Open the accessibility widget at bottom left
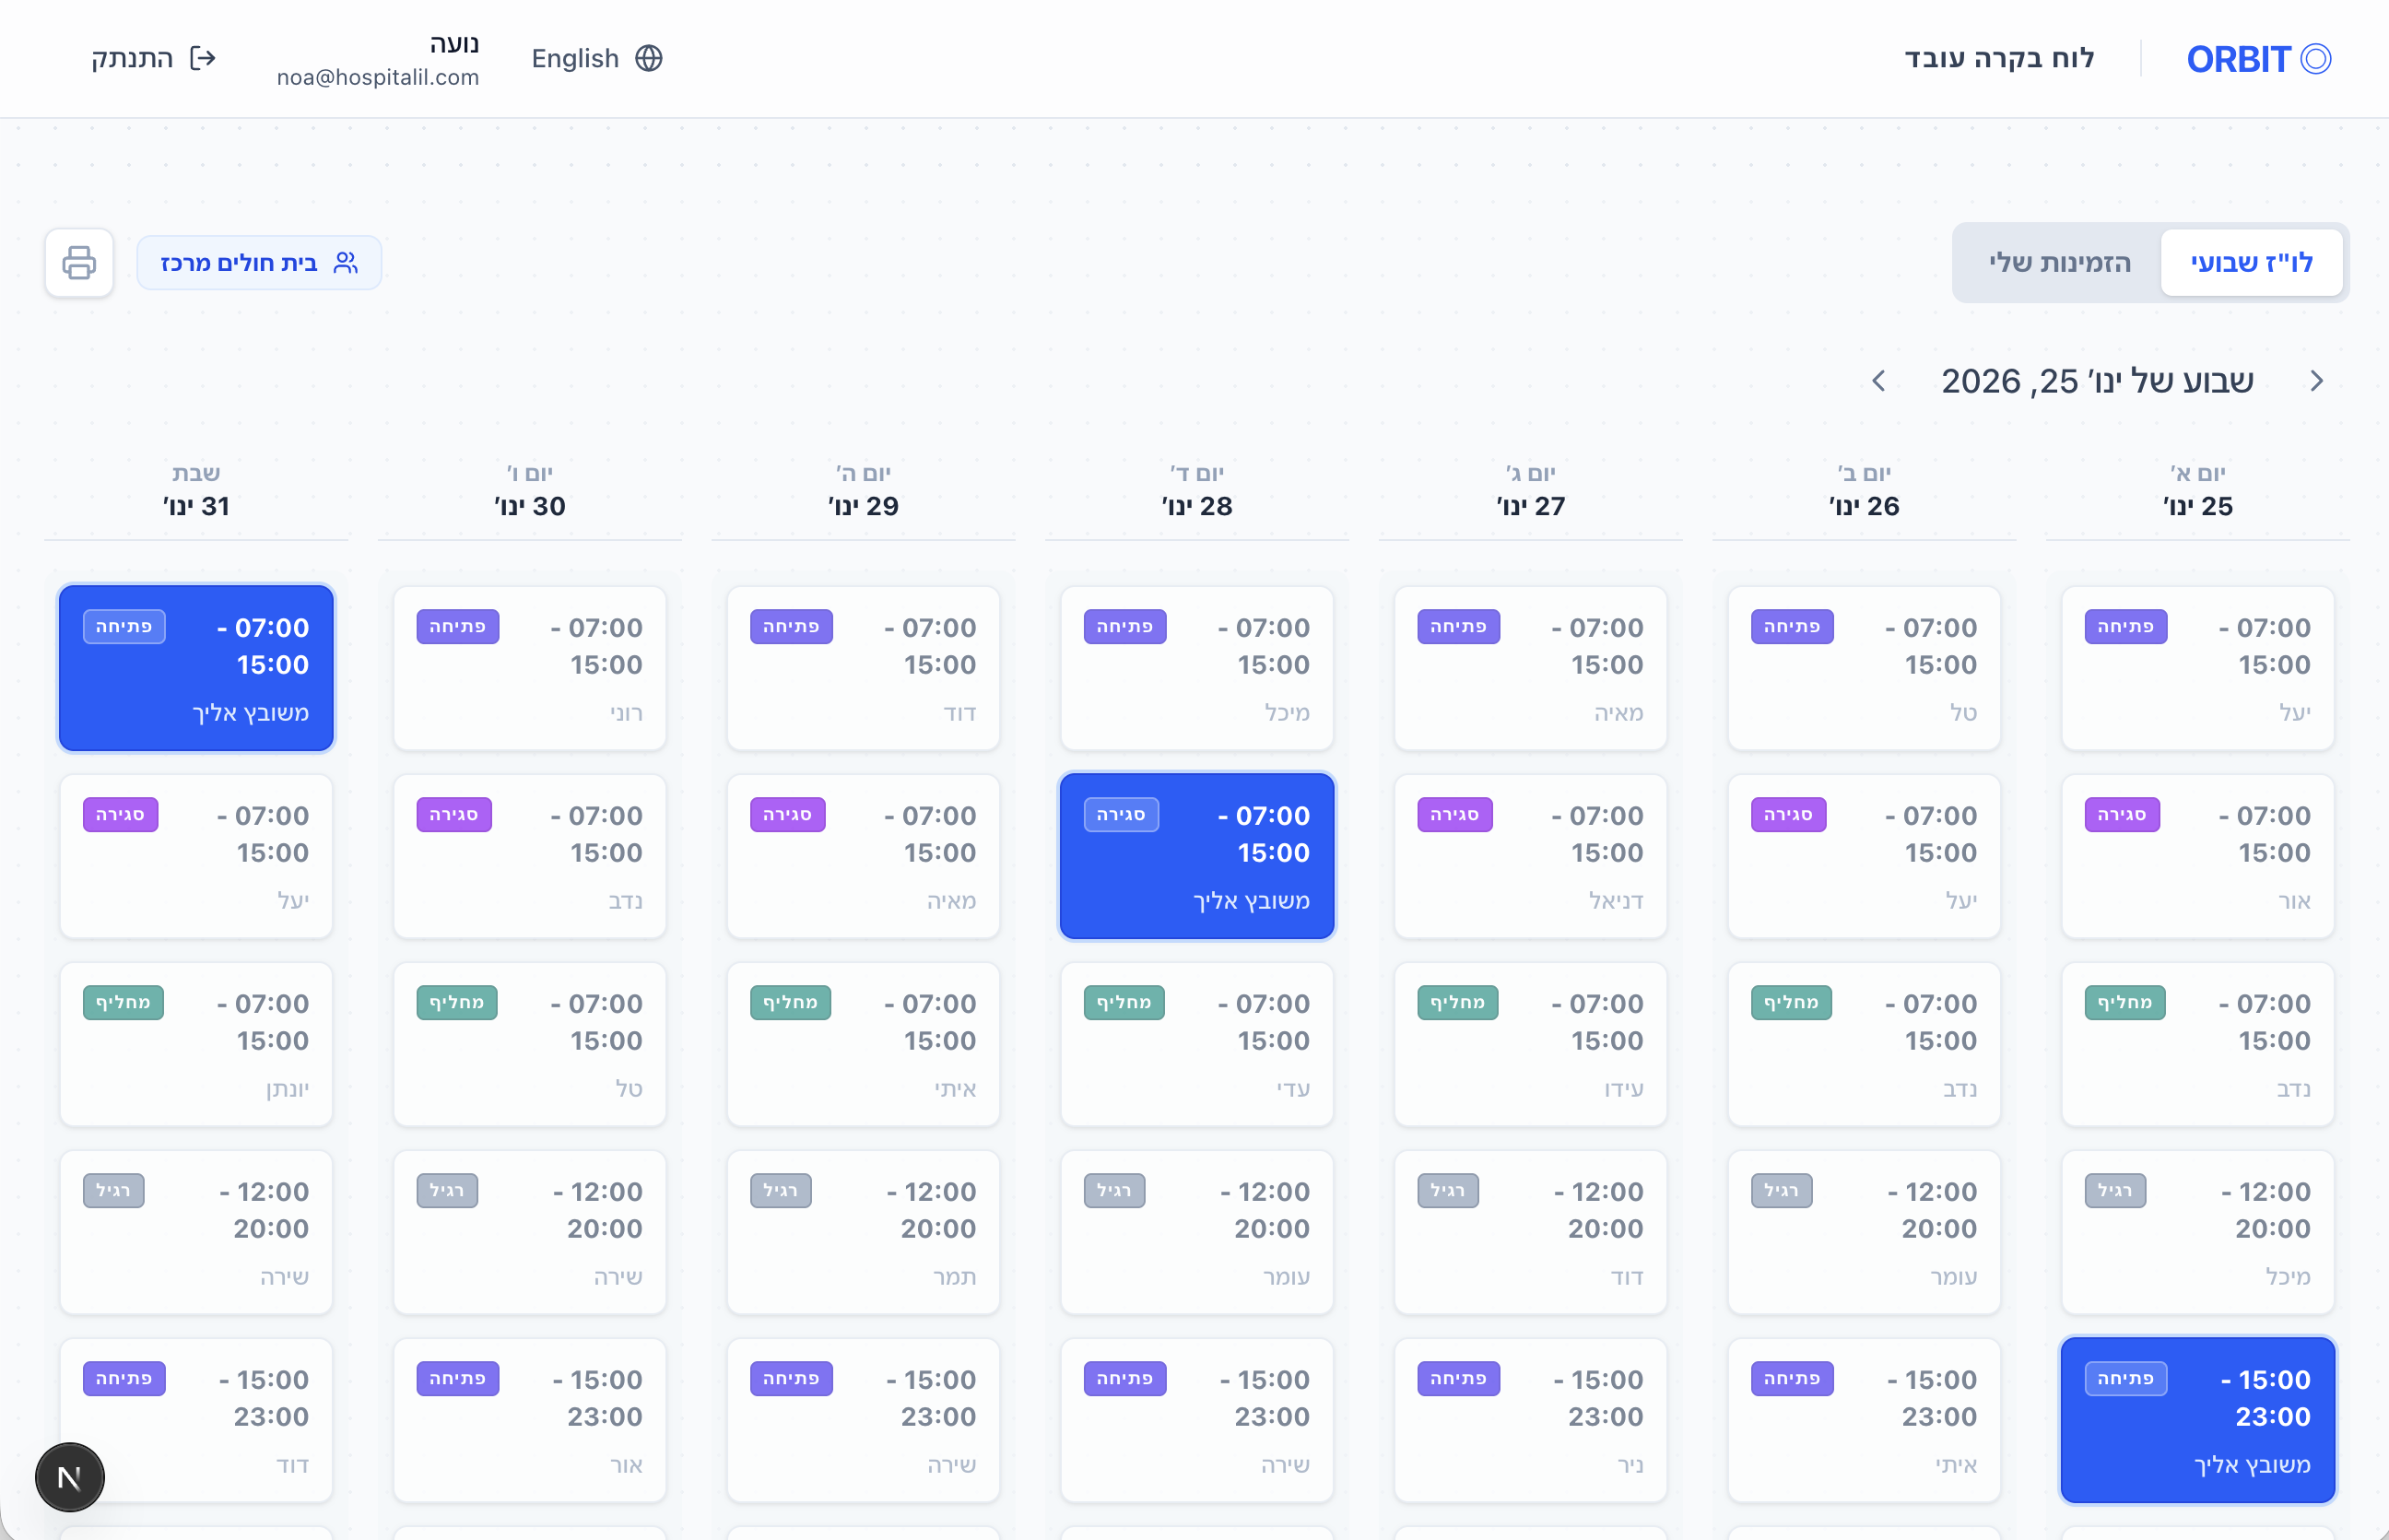The height and width of the screenshot is (1540, 2389). (68, 1476)
